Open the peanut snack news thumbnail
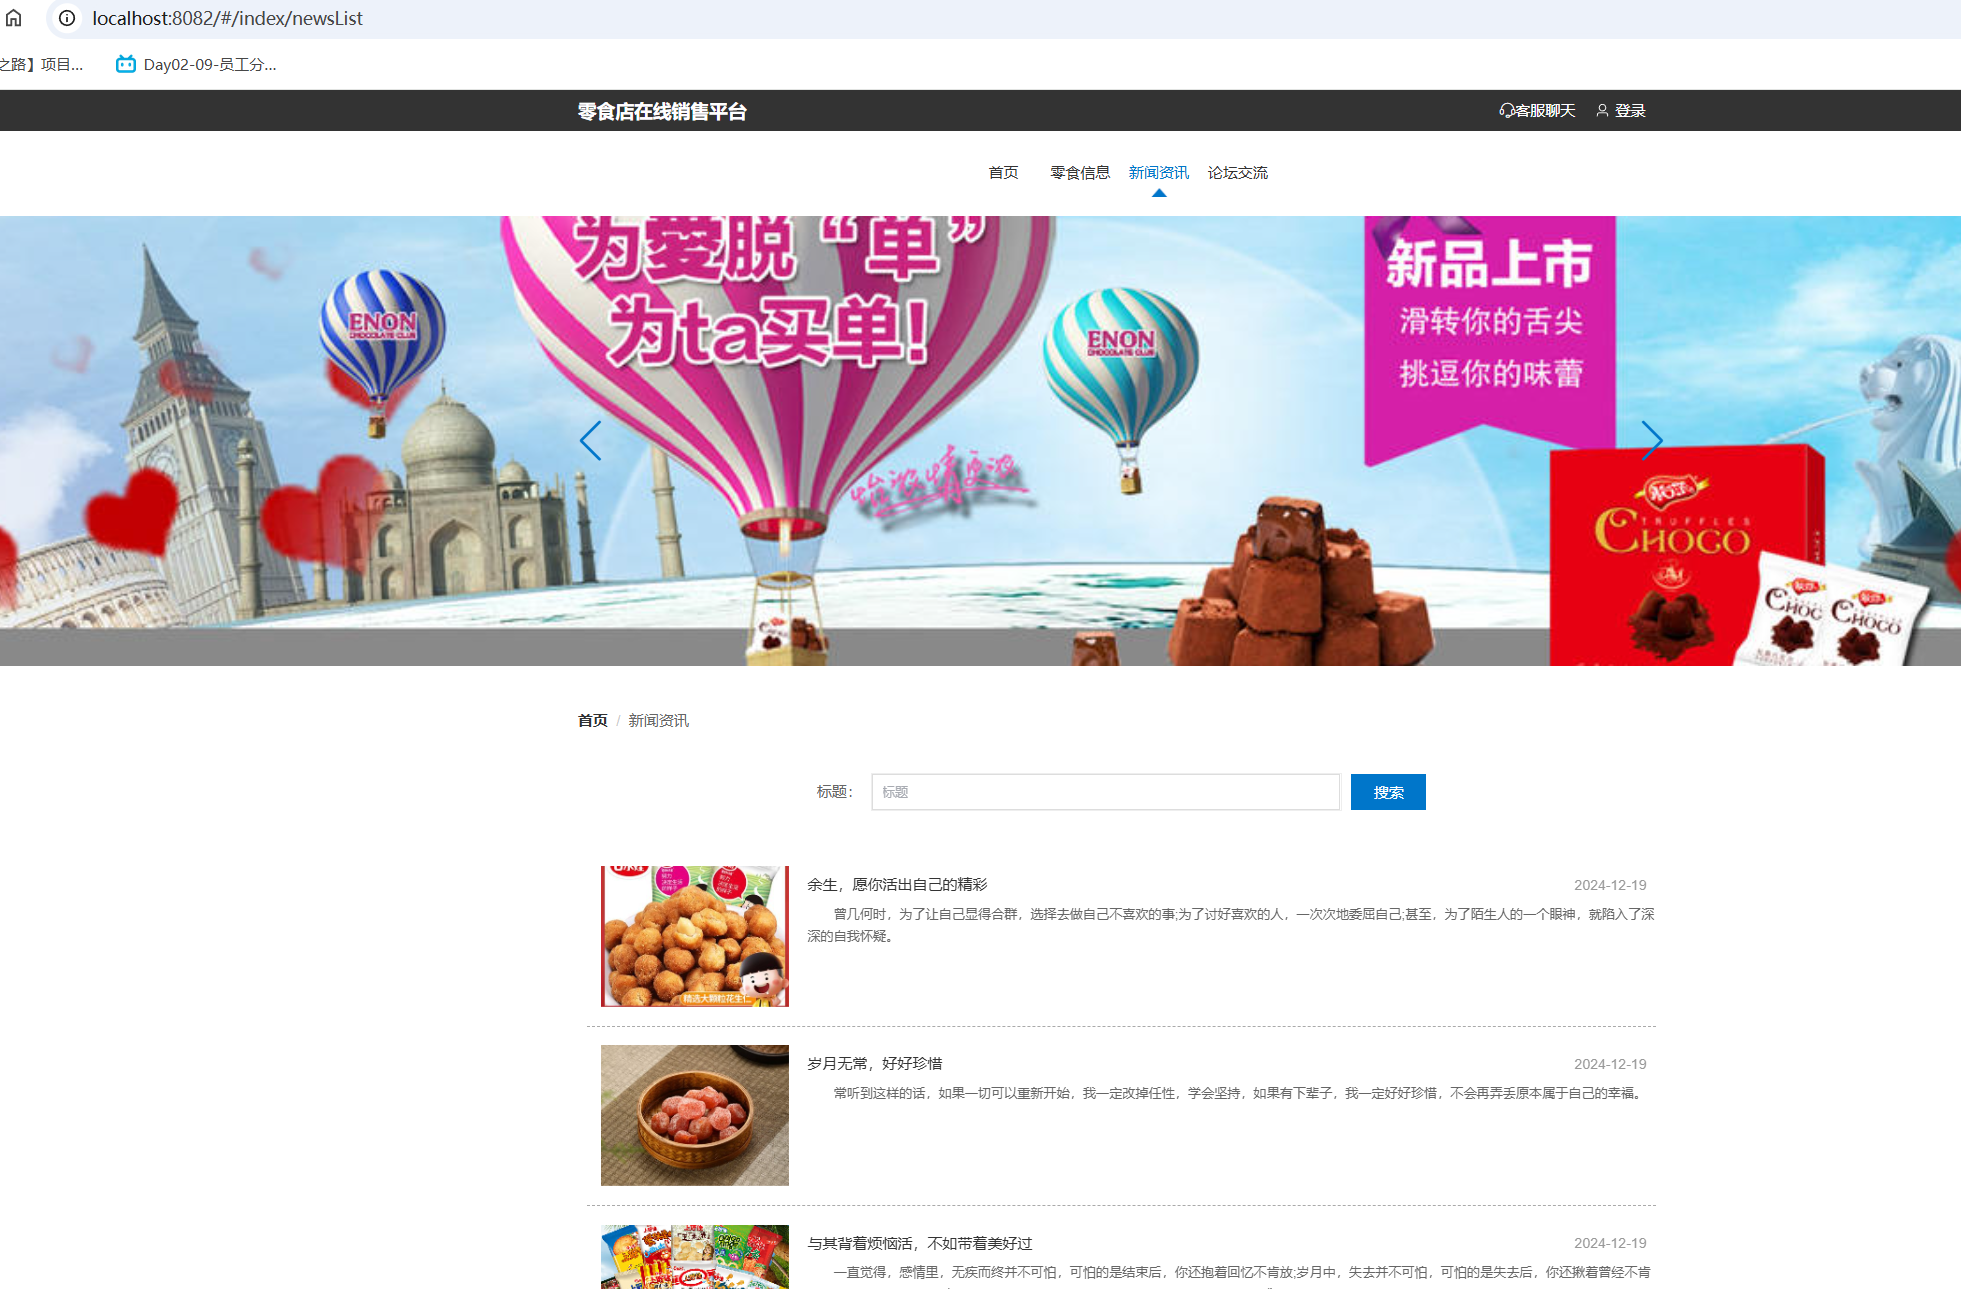The width and height of the screenshot is (1961, 1289). point(695,936)
